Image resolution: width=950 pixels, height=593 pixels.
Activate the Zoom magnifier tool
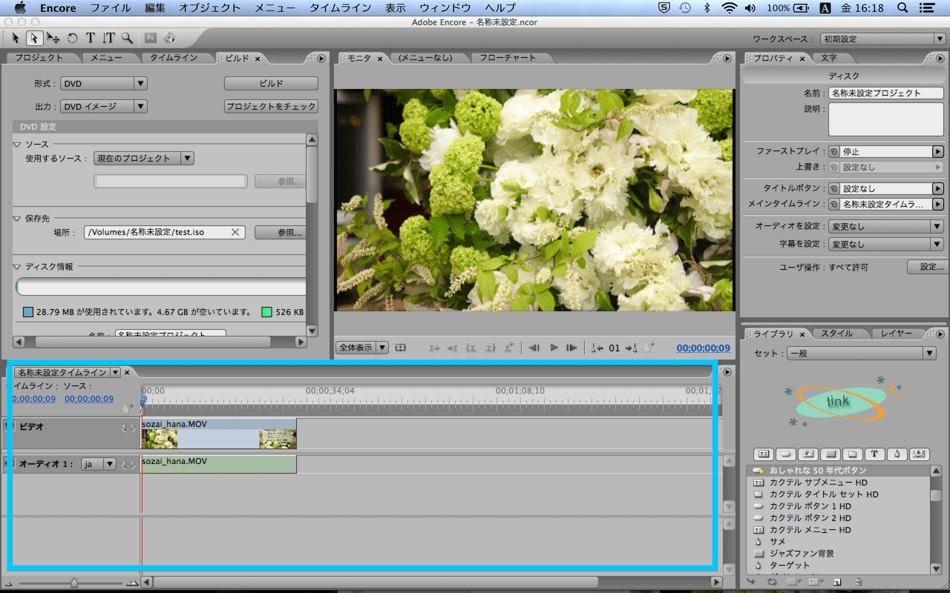coord(127,39)
